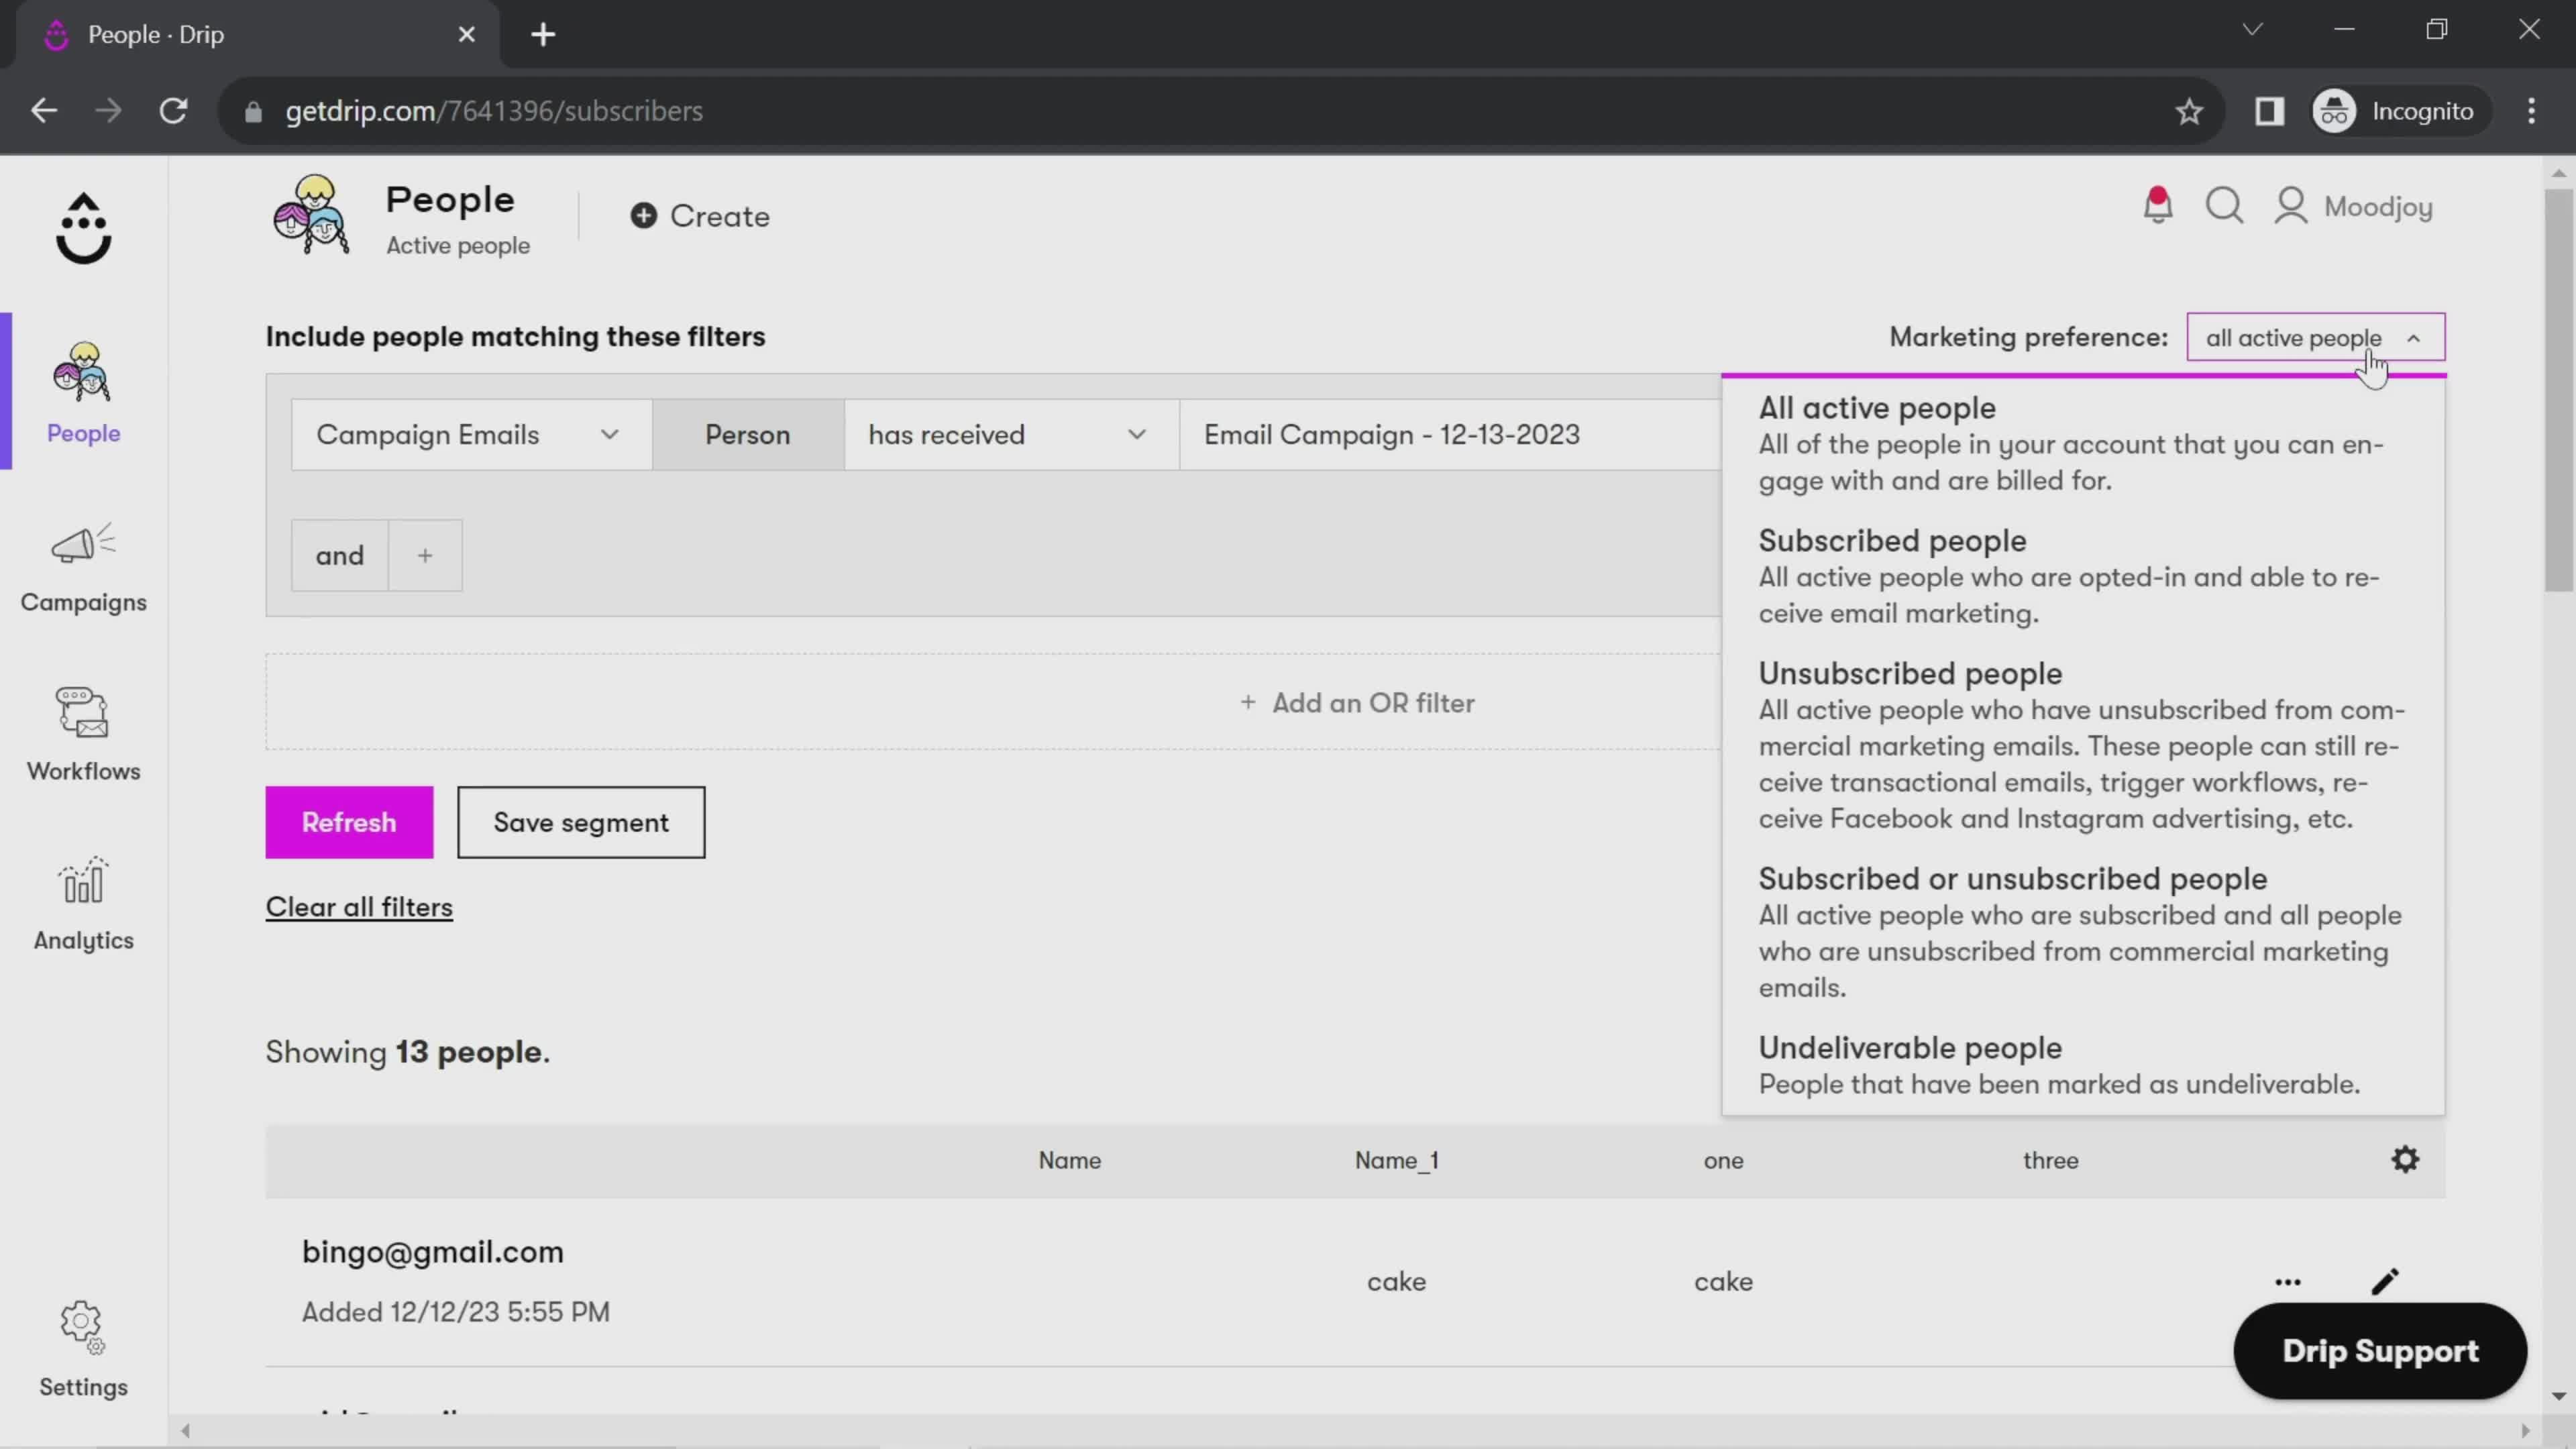The height and width of the screenshot is (1449, 2576).
Task: Reload the page
Action: [x=174, y=111]
